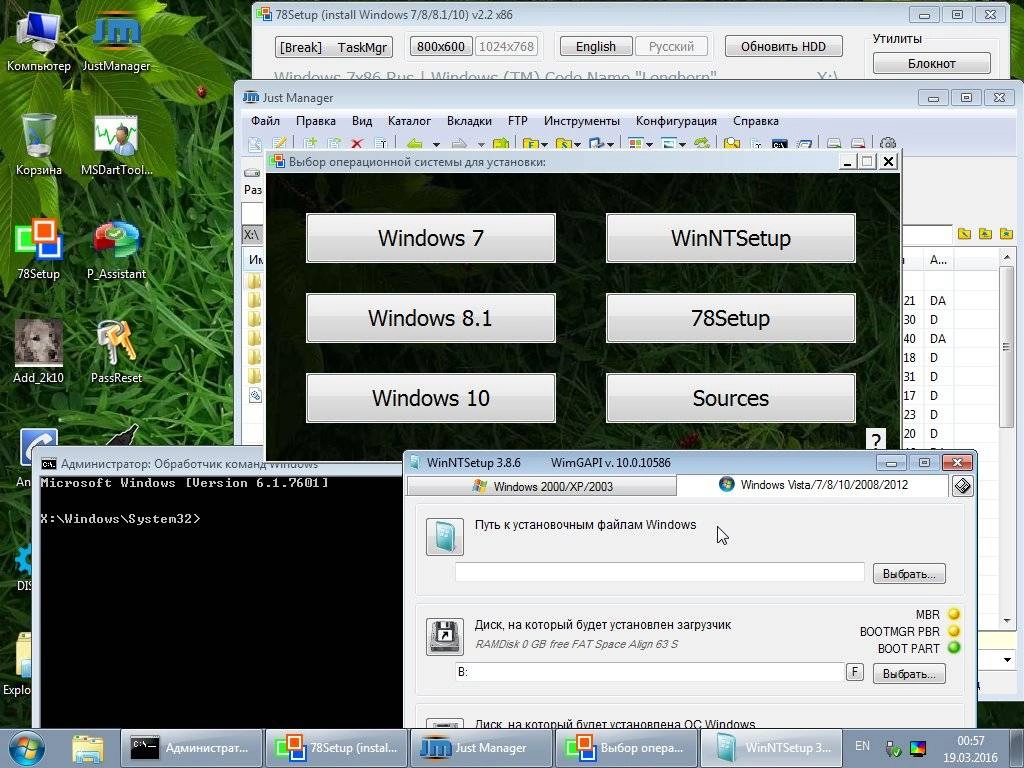Expand the first yellow folder dropdown in Just Manager toolbar

coord(544,144)
